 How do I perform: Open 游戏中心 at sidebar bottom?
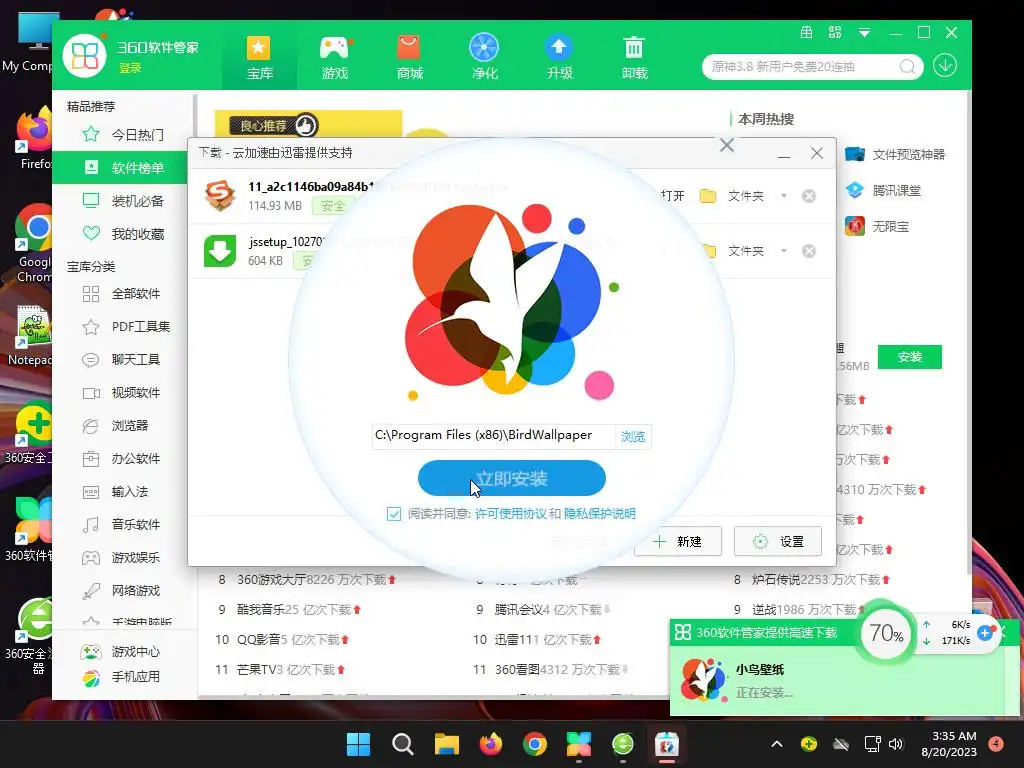pyautogui.click(x=121, y=651)
